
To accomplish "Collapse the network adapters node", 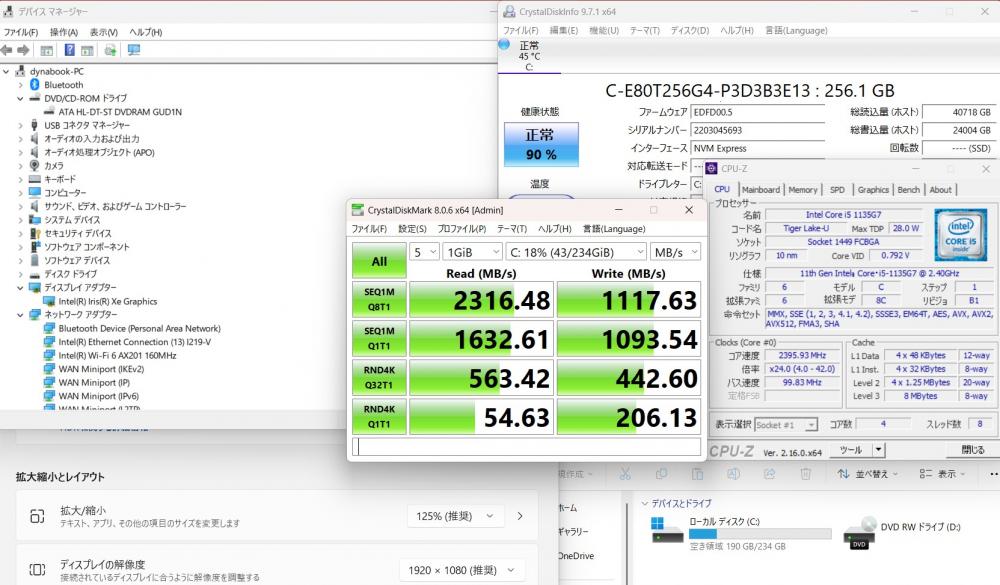I will point(20,314).
